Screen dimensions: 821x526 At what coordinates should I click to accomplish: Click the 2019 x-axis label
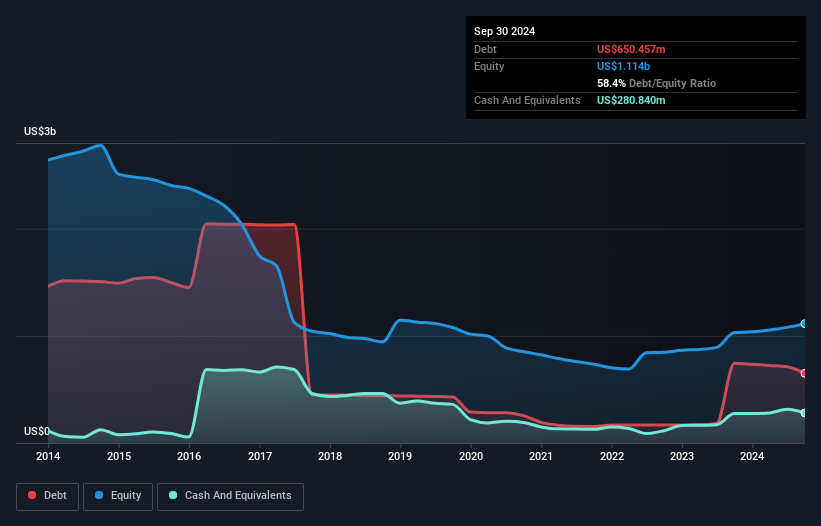tap(400, 456)
